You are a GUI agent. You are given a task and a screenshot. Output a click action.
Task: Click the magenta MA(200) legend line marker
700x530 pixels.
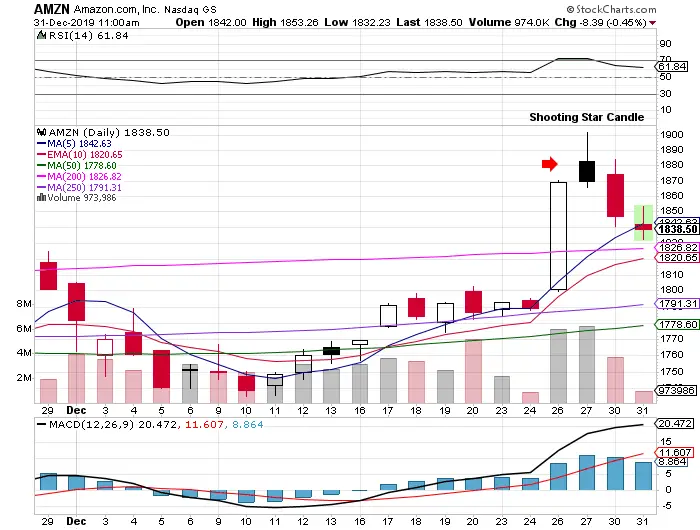pos(42,177)
